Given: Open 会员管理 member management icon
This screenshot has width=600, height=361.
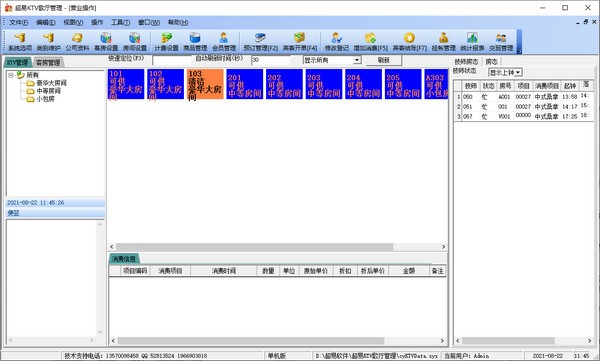Looking at the screenshot, I should pos(224,42).
